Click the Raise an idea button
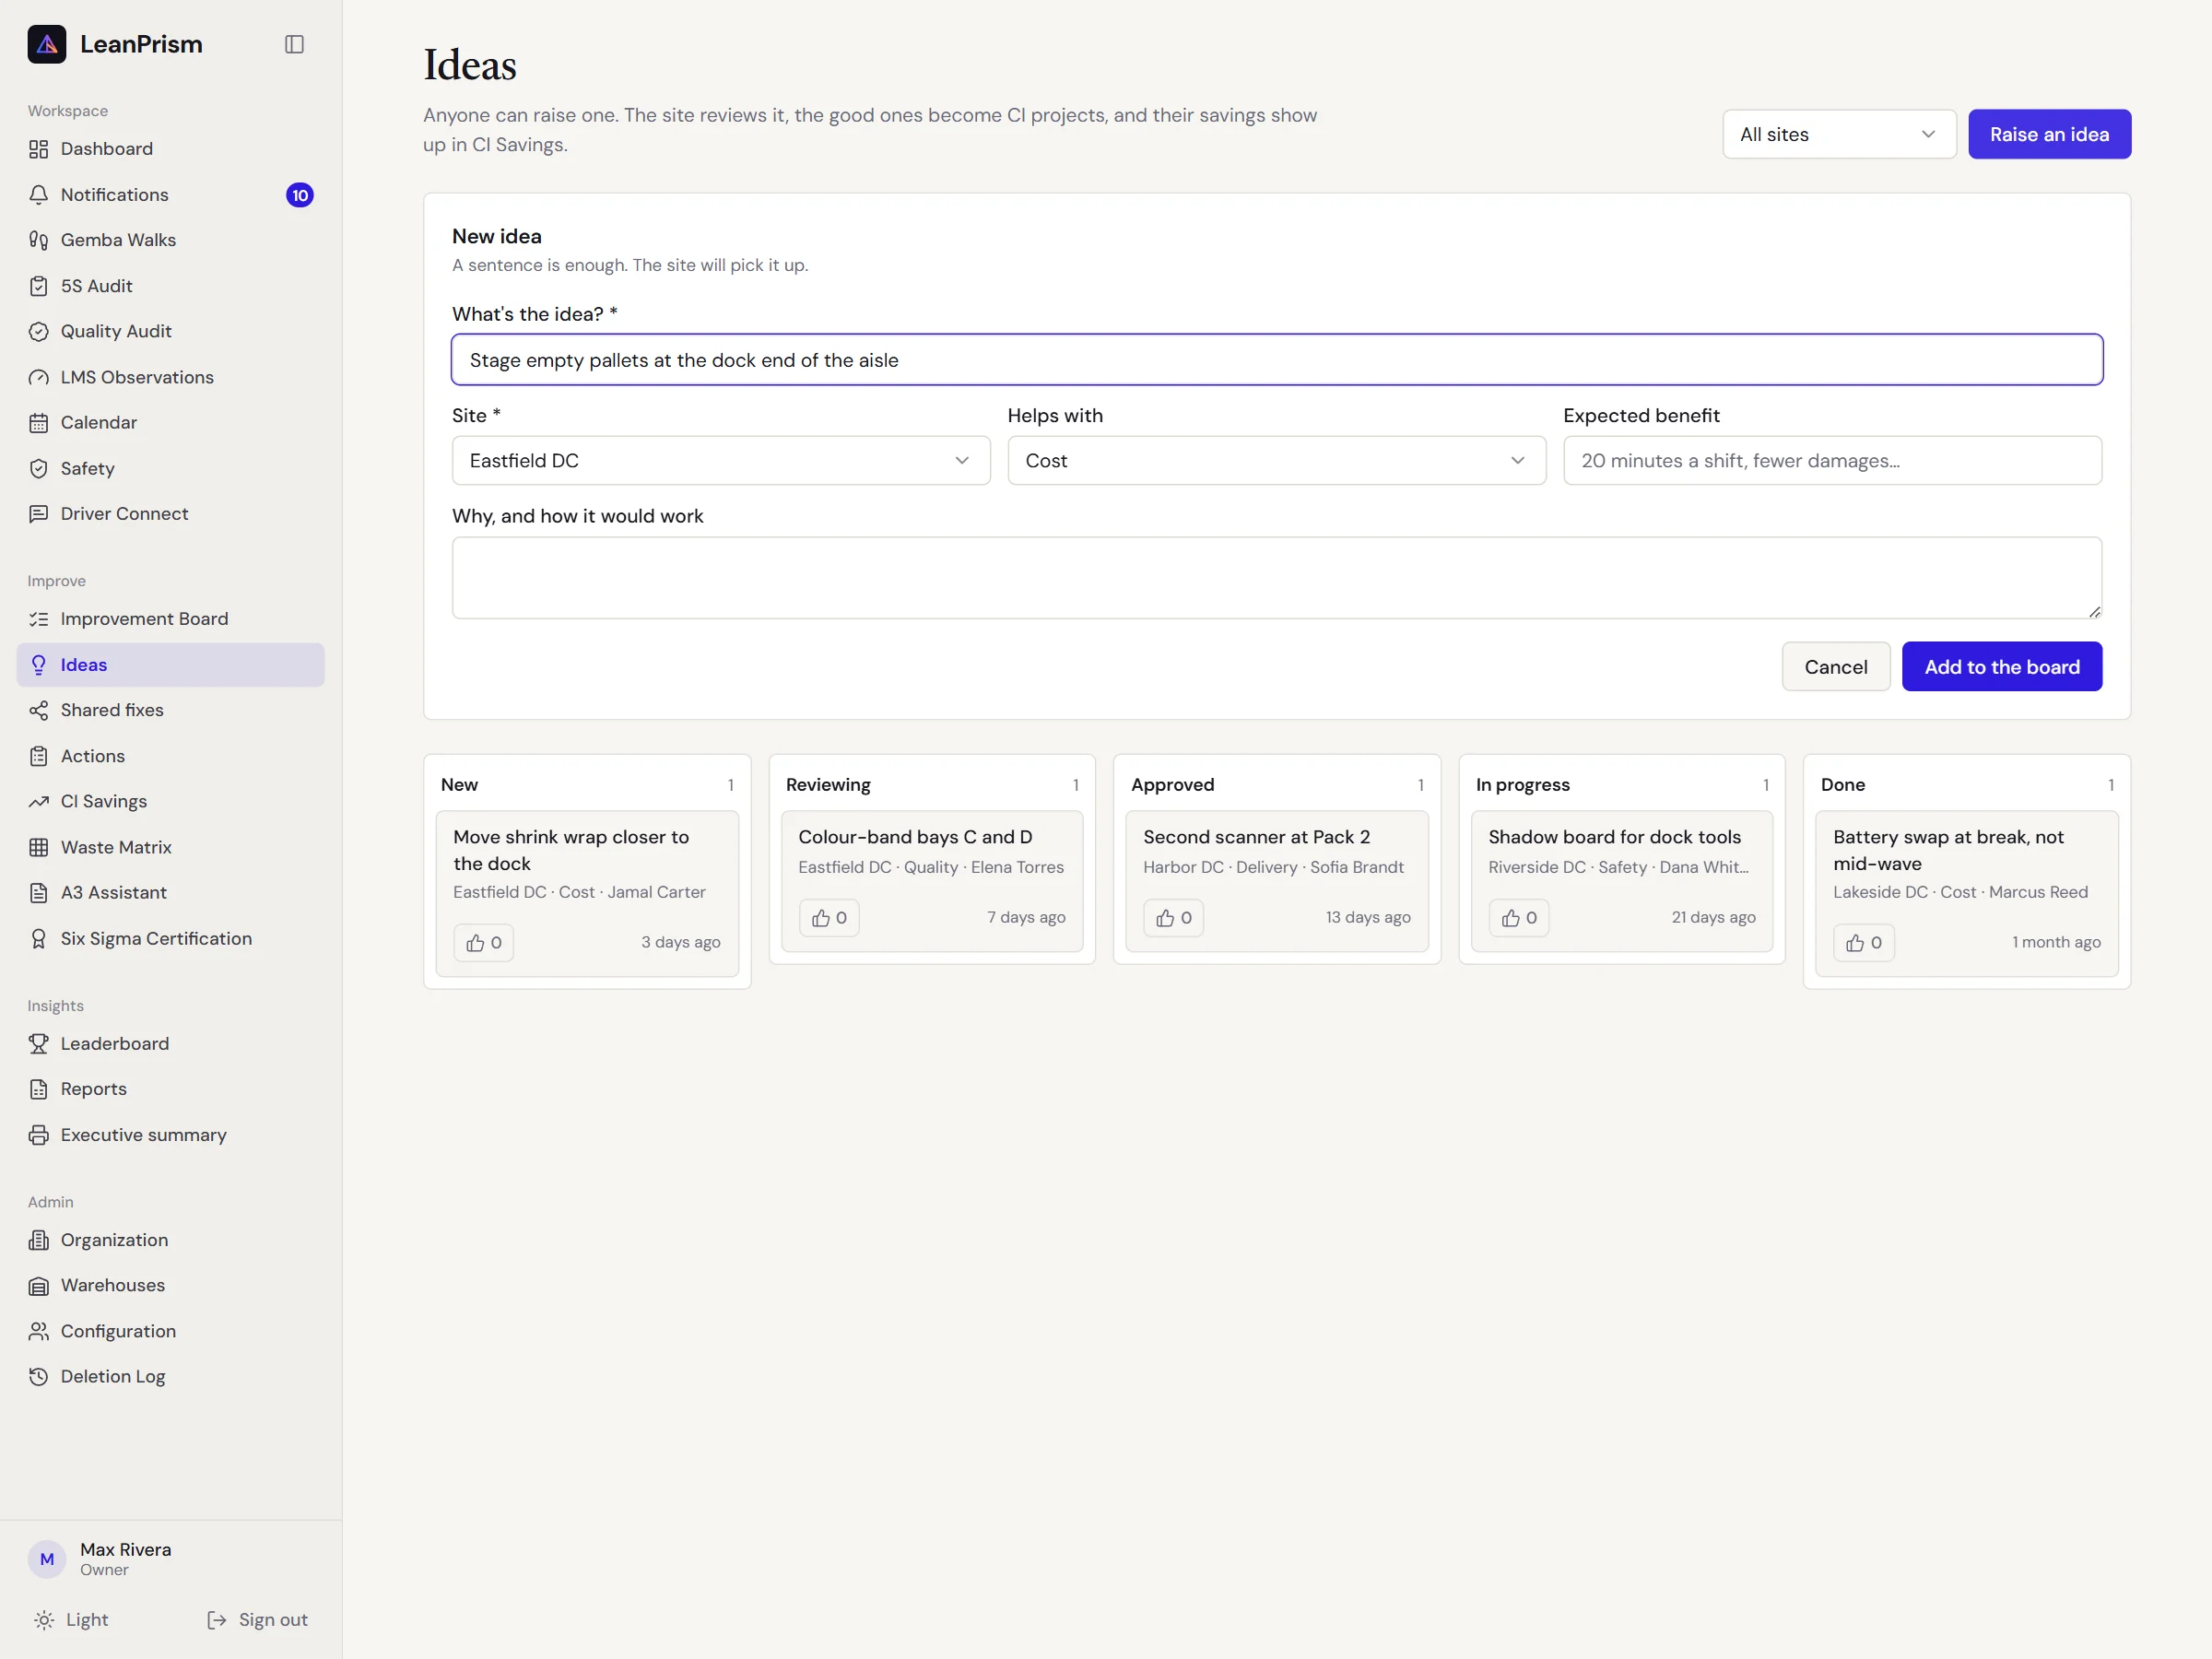Image resolution: width=2212 pixels, height=1659 pixels. pyautogui.click(x=2049, y=134)
